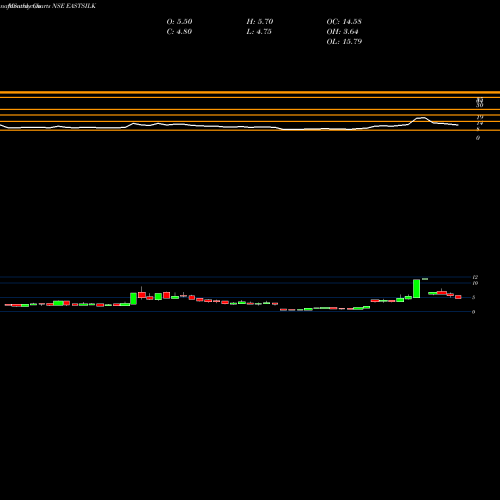Click the '0' label on the candlestick axis

pos(473,312)
